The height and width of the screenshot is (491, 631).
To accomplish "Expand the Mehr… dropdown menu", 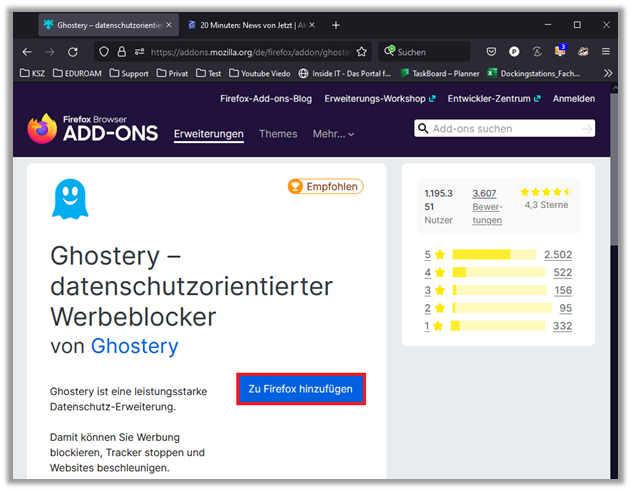I will 333,134.
